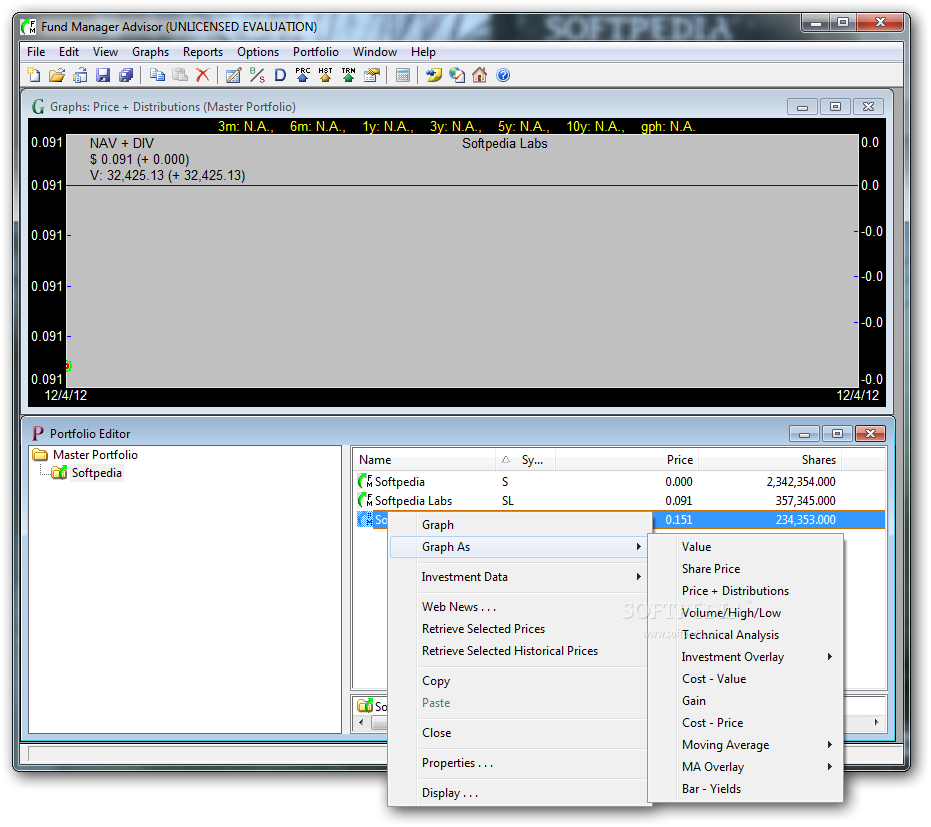Image resolution: width=931 pixels, height=827 pixels.
Task: Sort by the Price column header
Action: pos(626,460)
